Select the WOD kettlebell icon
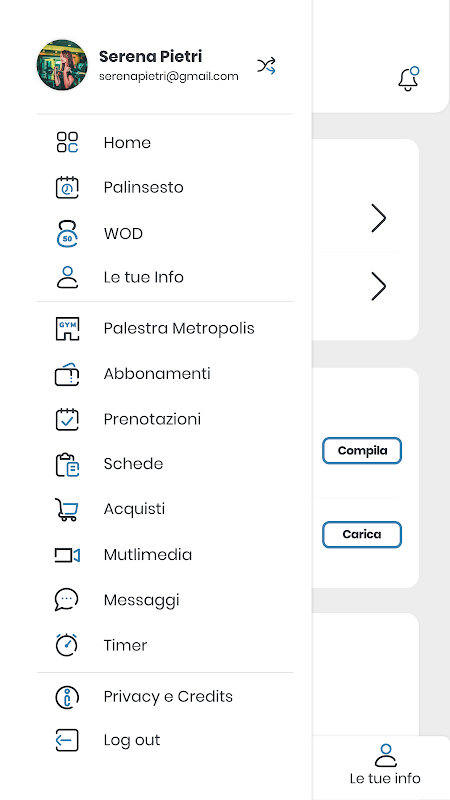The image size is (450, 800). click(x=67, y=233)
